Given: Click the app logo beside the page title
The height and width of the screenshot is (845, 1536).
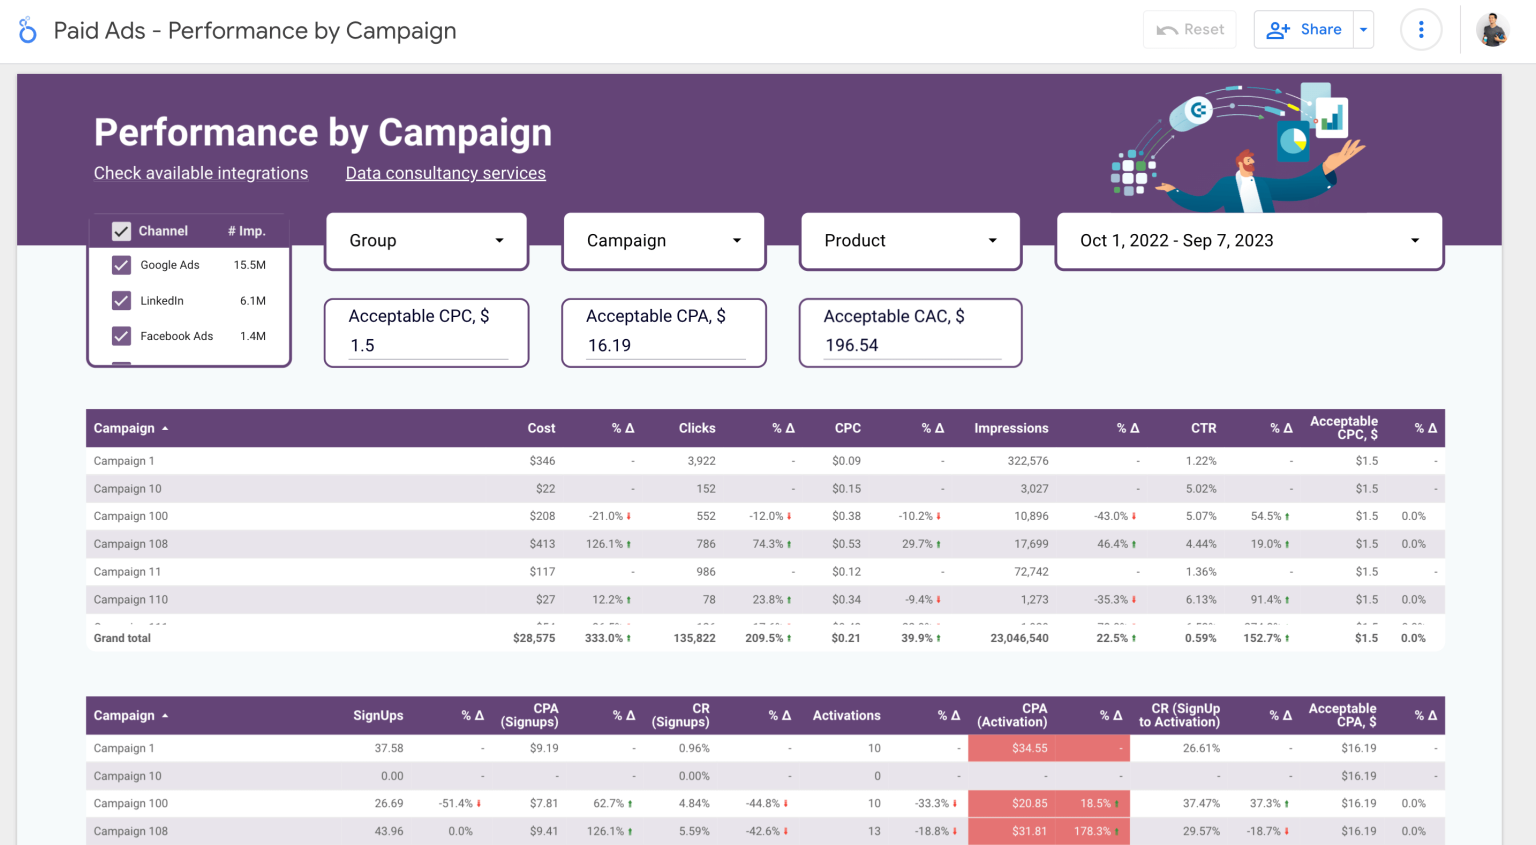Looking at the screenshot, I should coord(27,29).
